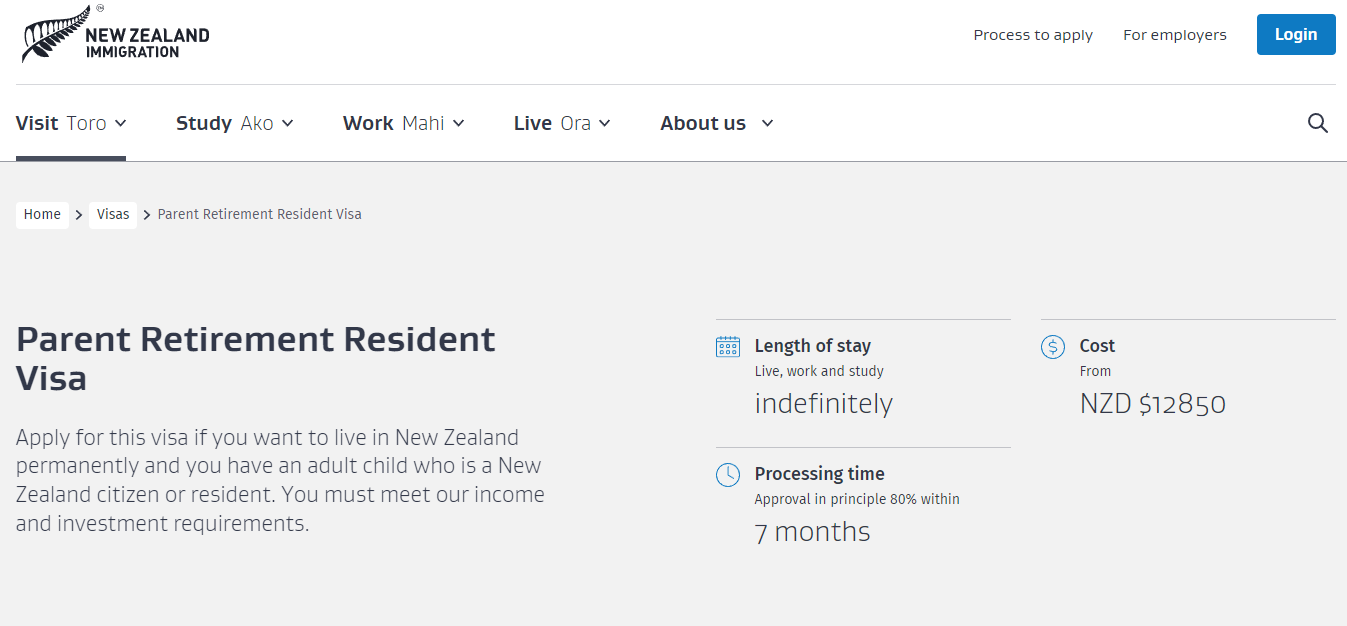The width and height of the screenshot is (1347, 626).
Task: Follow the Process to apply link
Action: click(1033, 35)
